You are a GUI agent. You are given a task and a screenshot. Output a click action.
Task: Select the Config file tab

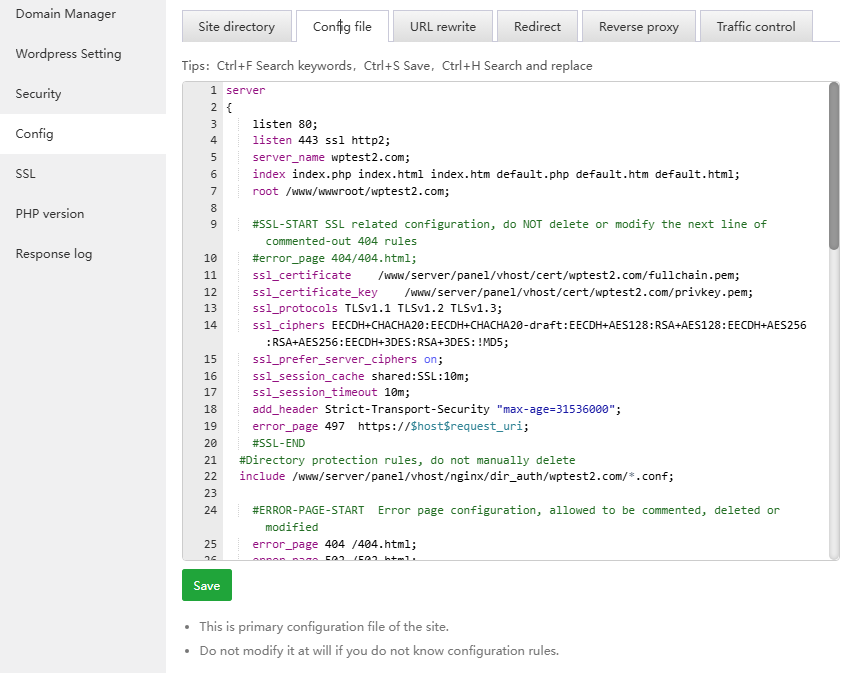click(342, 27)
